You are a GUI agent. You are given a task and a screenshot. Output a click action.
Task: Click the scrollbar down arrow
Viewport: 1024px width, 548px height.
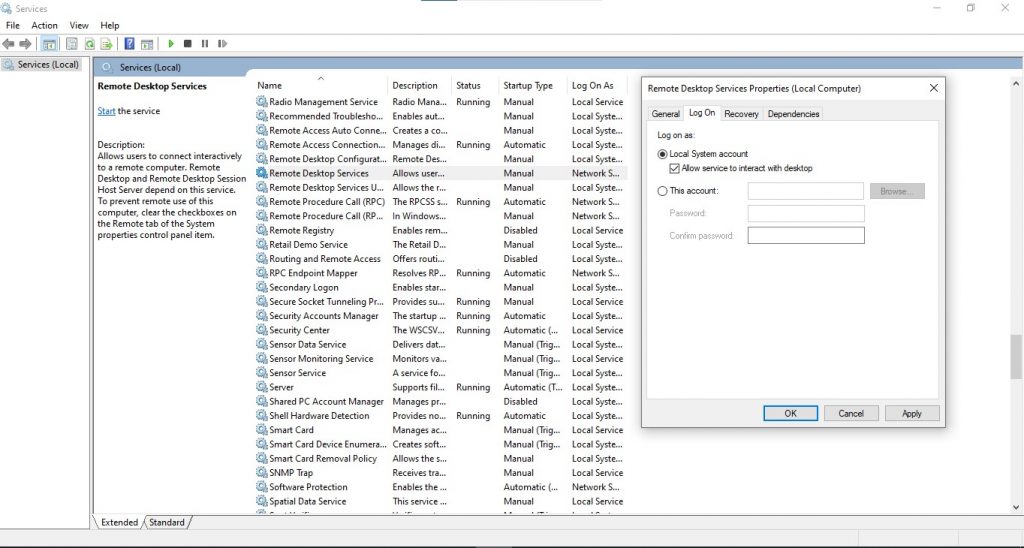[x=1016, y=507]
